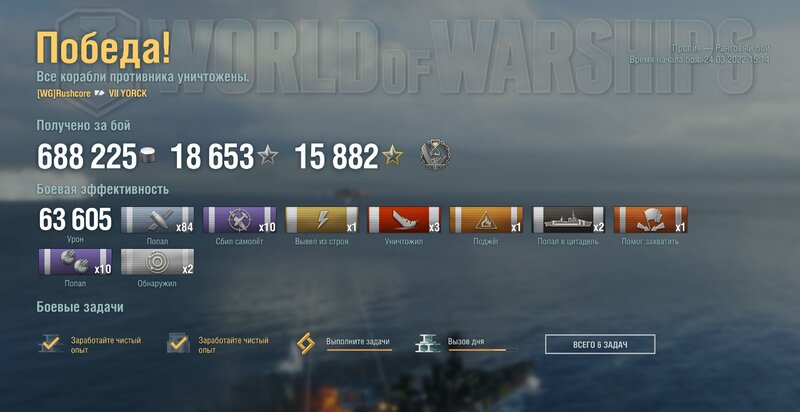Click the 688 225 credits earned value
The height and width of the screenshot is (412, 800).
pyautogui.click(x=87, y=157)
